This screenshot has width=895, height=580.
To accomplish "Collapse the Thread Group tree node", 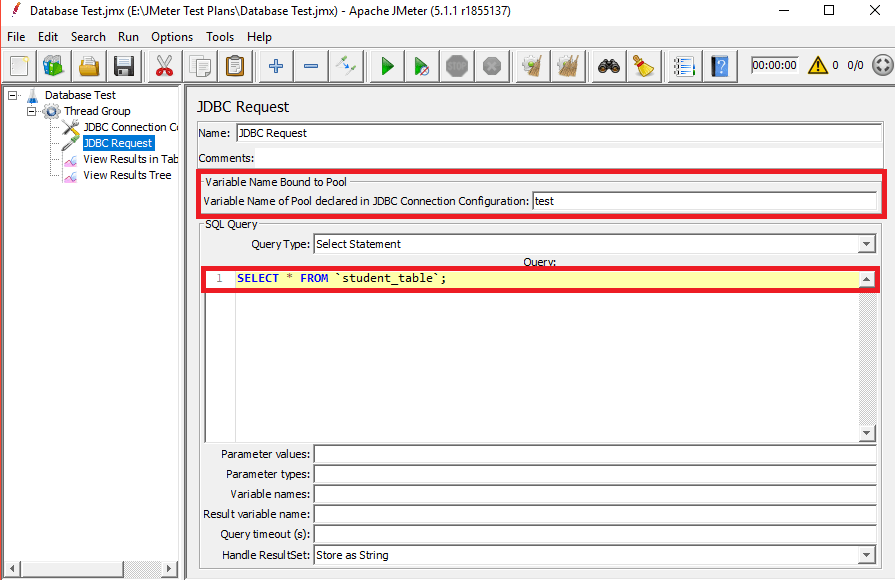I will point(31,111).
